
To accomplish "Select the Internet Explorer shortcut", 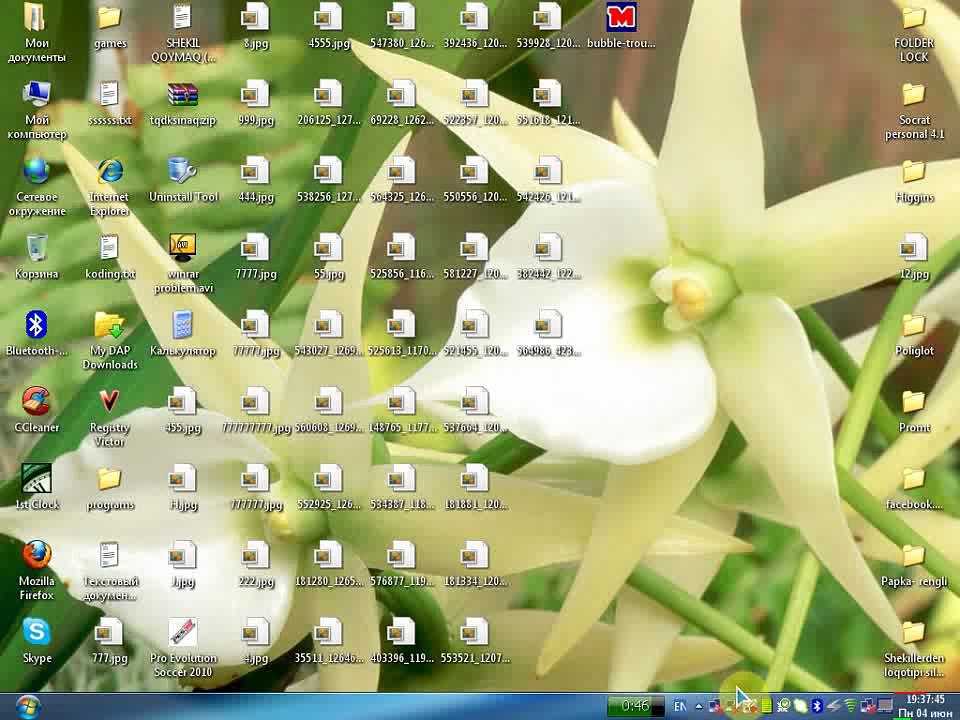I will pyautogui.click(x=110, y=171).
